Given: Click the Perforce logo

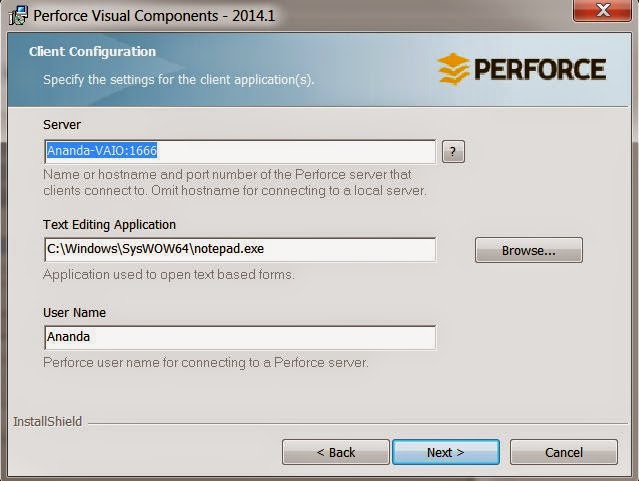Looking at the screenshot, I should click(x=521, y=69).
